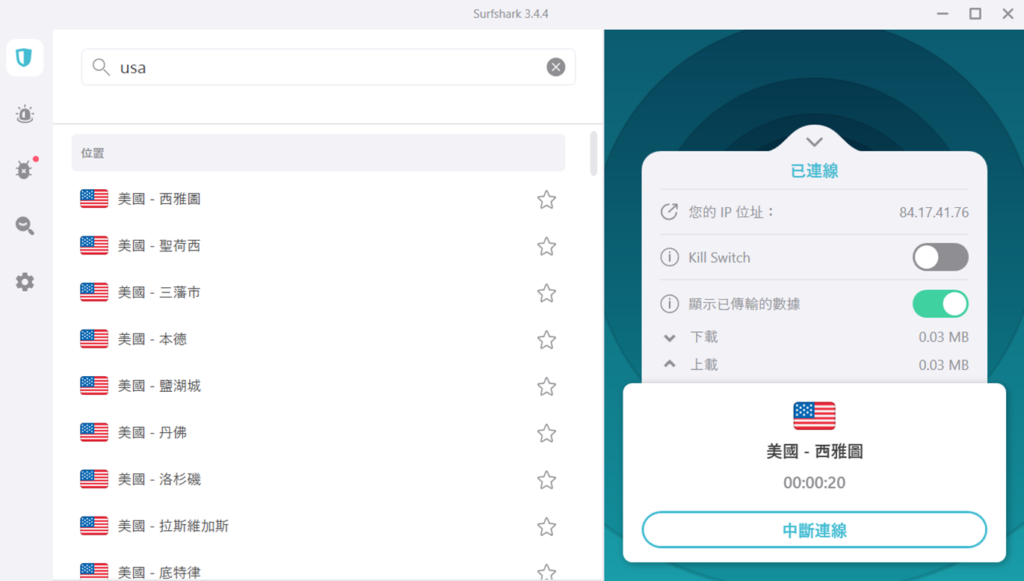Collapse the connection details chevron
Viewport: 1024px width, 581px height.
point(814,142)
